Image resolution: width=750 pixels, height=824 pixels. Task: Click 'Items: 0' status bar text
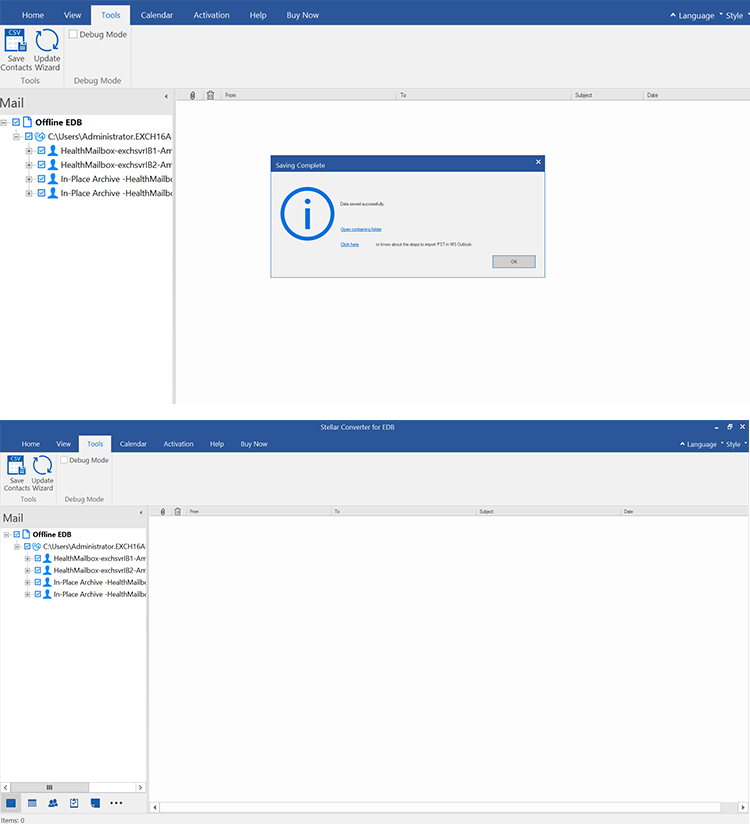pos(12,820)
